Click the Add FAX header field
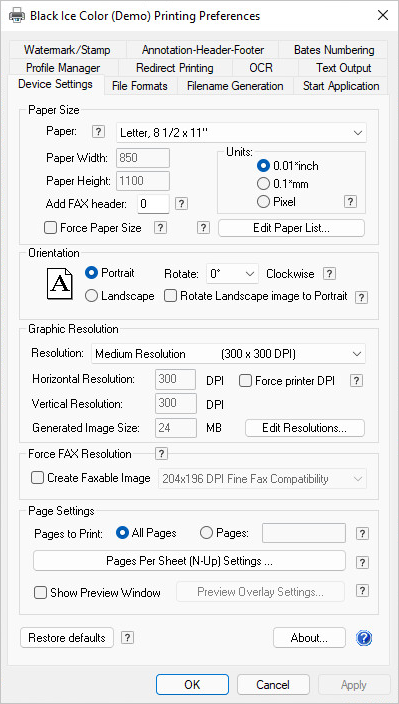 coord(153,204)
